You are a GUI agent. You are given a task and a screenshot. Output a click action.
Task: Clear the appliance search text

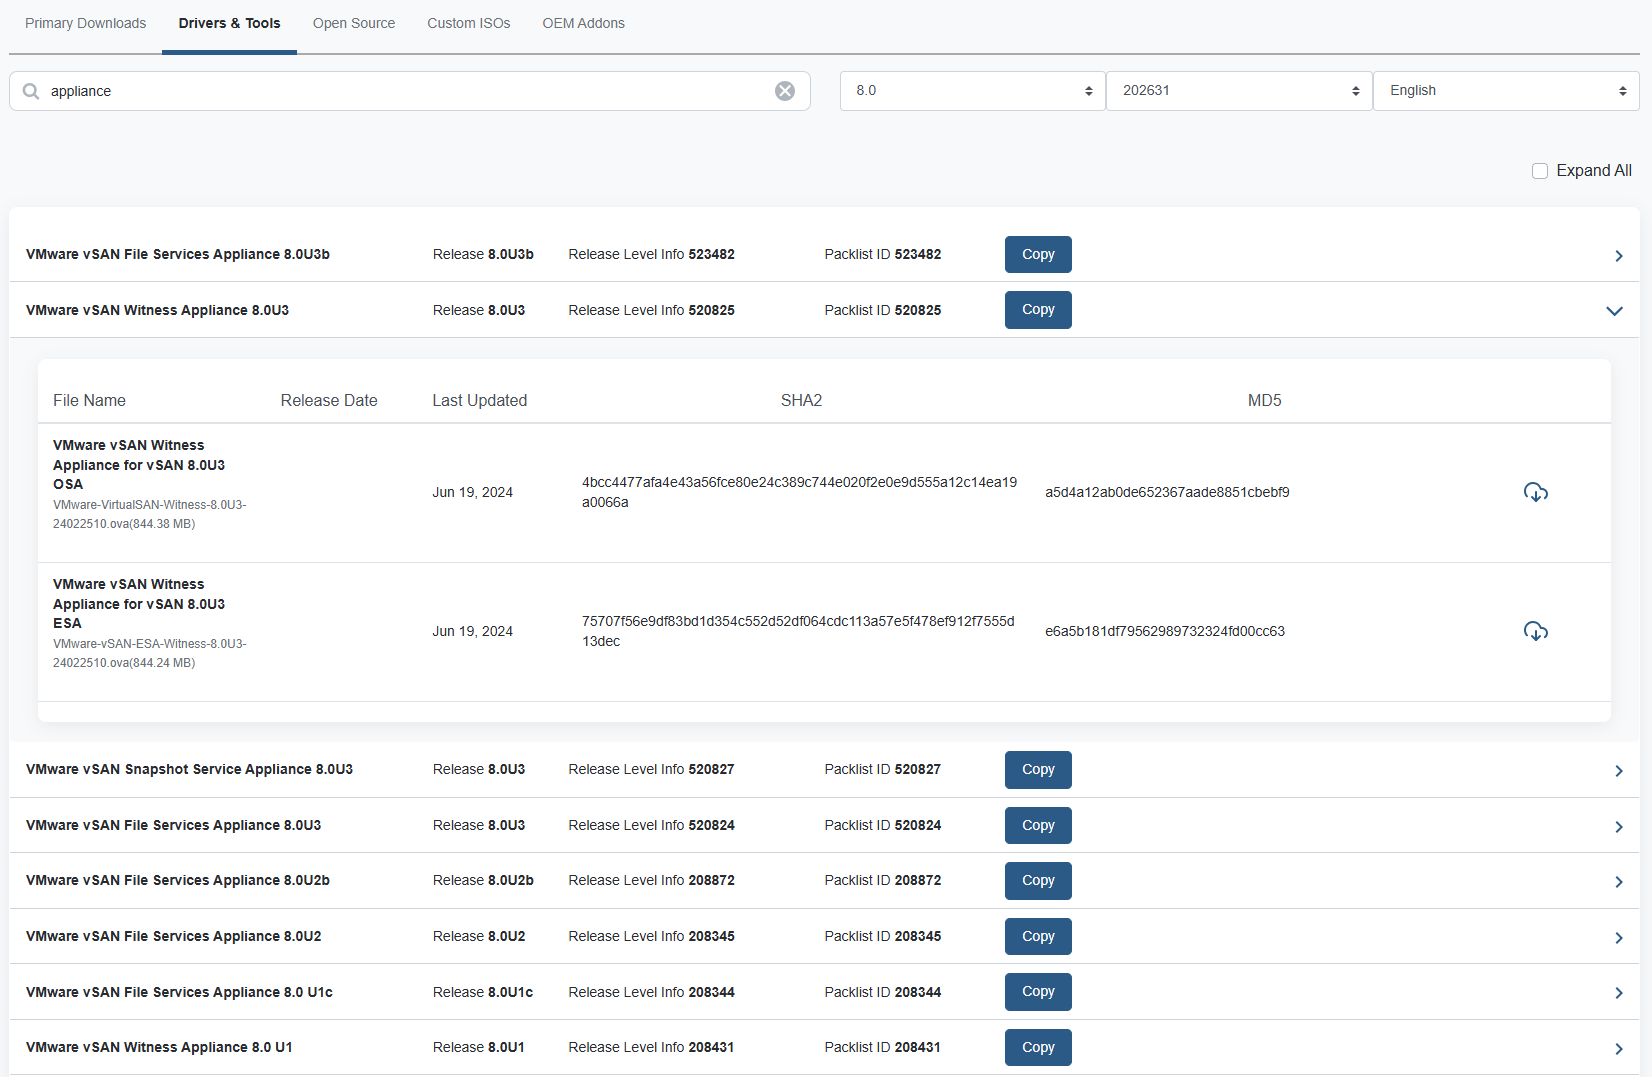pos(785,91)
